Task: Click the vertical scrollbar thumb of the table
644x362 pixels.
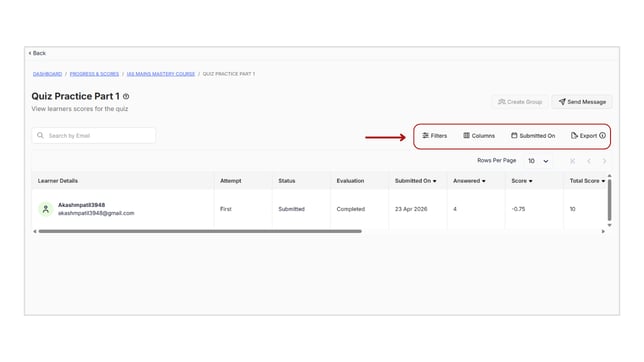Action: (x=610, y=200)
